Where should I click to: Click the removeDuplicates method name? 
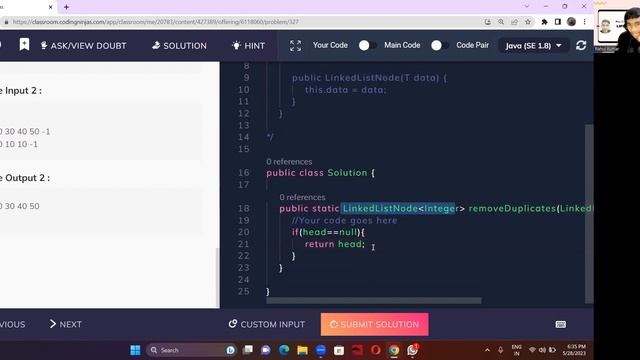coord(512,209)
